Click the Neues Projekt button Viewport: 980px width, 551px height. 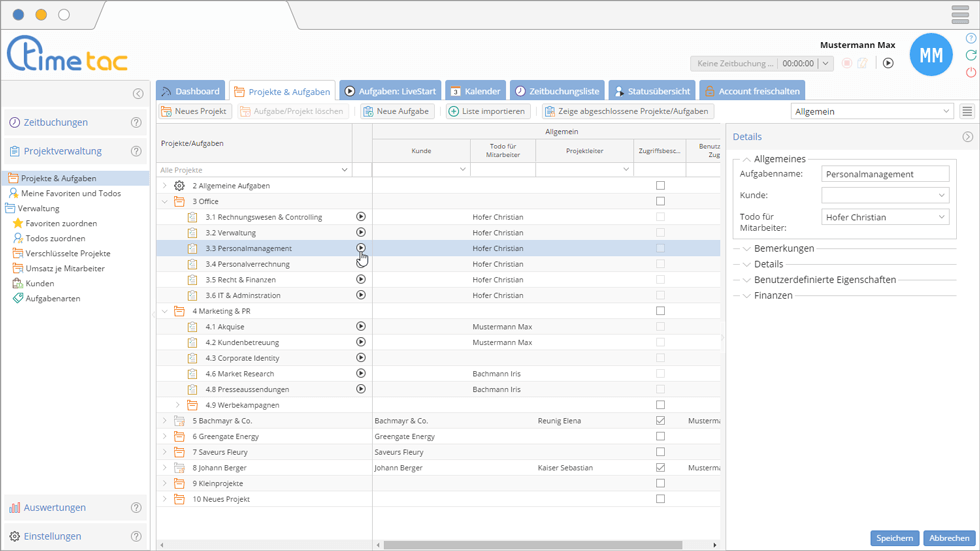click(195, 112)
